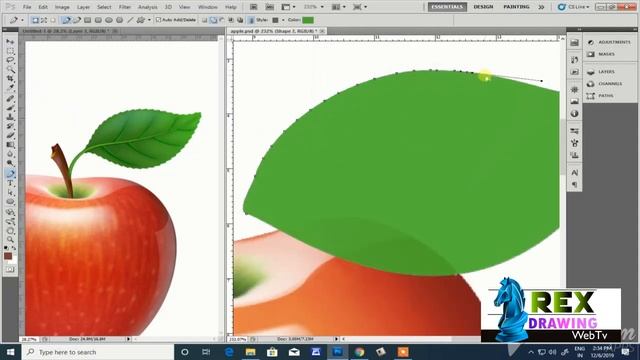
Task: Switch to the Essentials workspace
Action: pyautogui.click(x=447, y=7)
